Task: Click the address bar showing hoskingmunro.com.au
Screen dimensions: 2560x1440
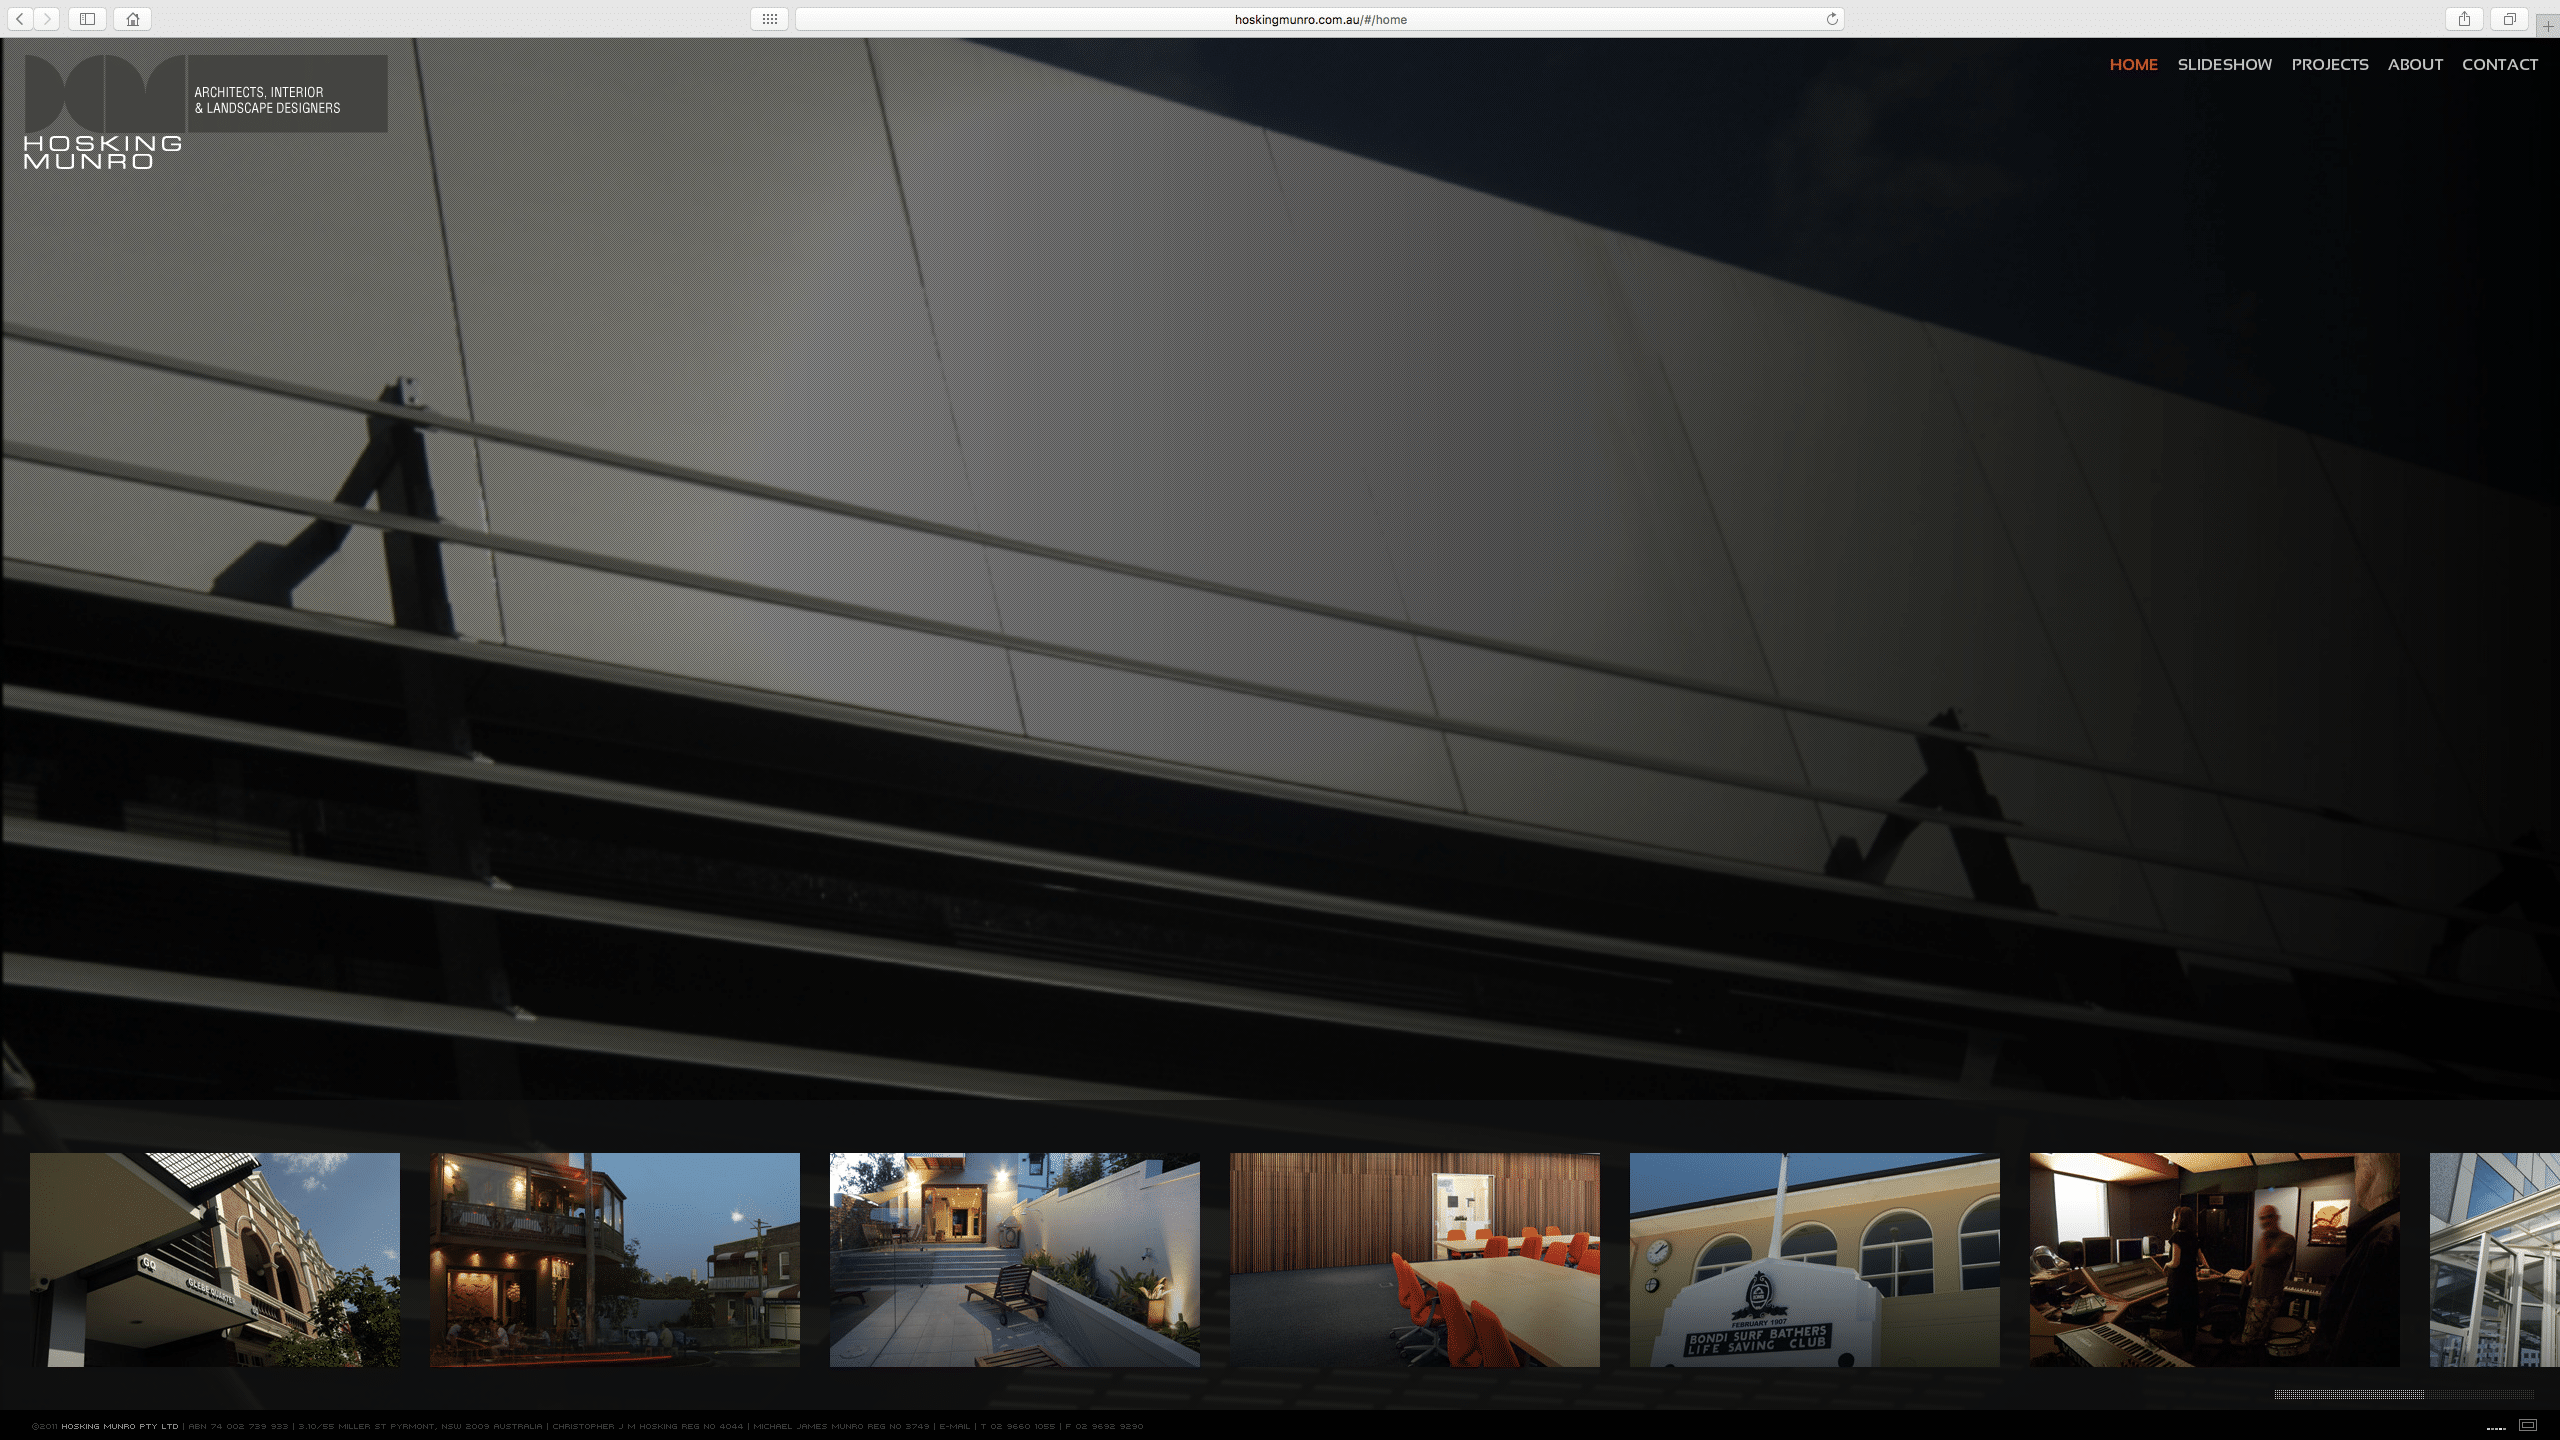Action: pyautogui.click(x=1320, y=19)
